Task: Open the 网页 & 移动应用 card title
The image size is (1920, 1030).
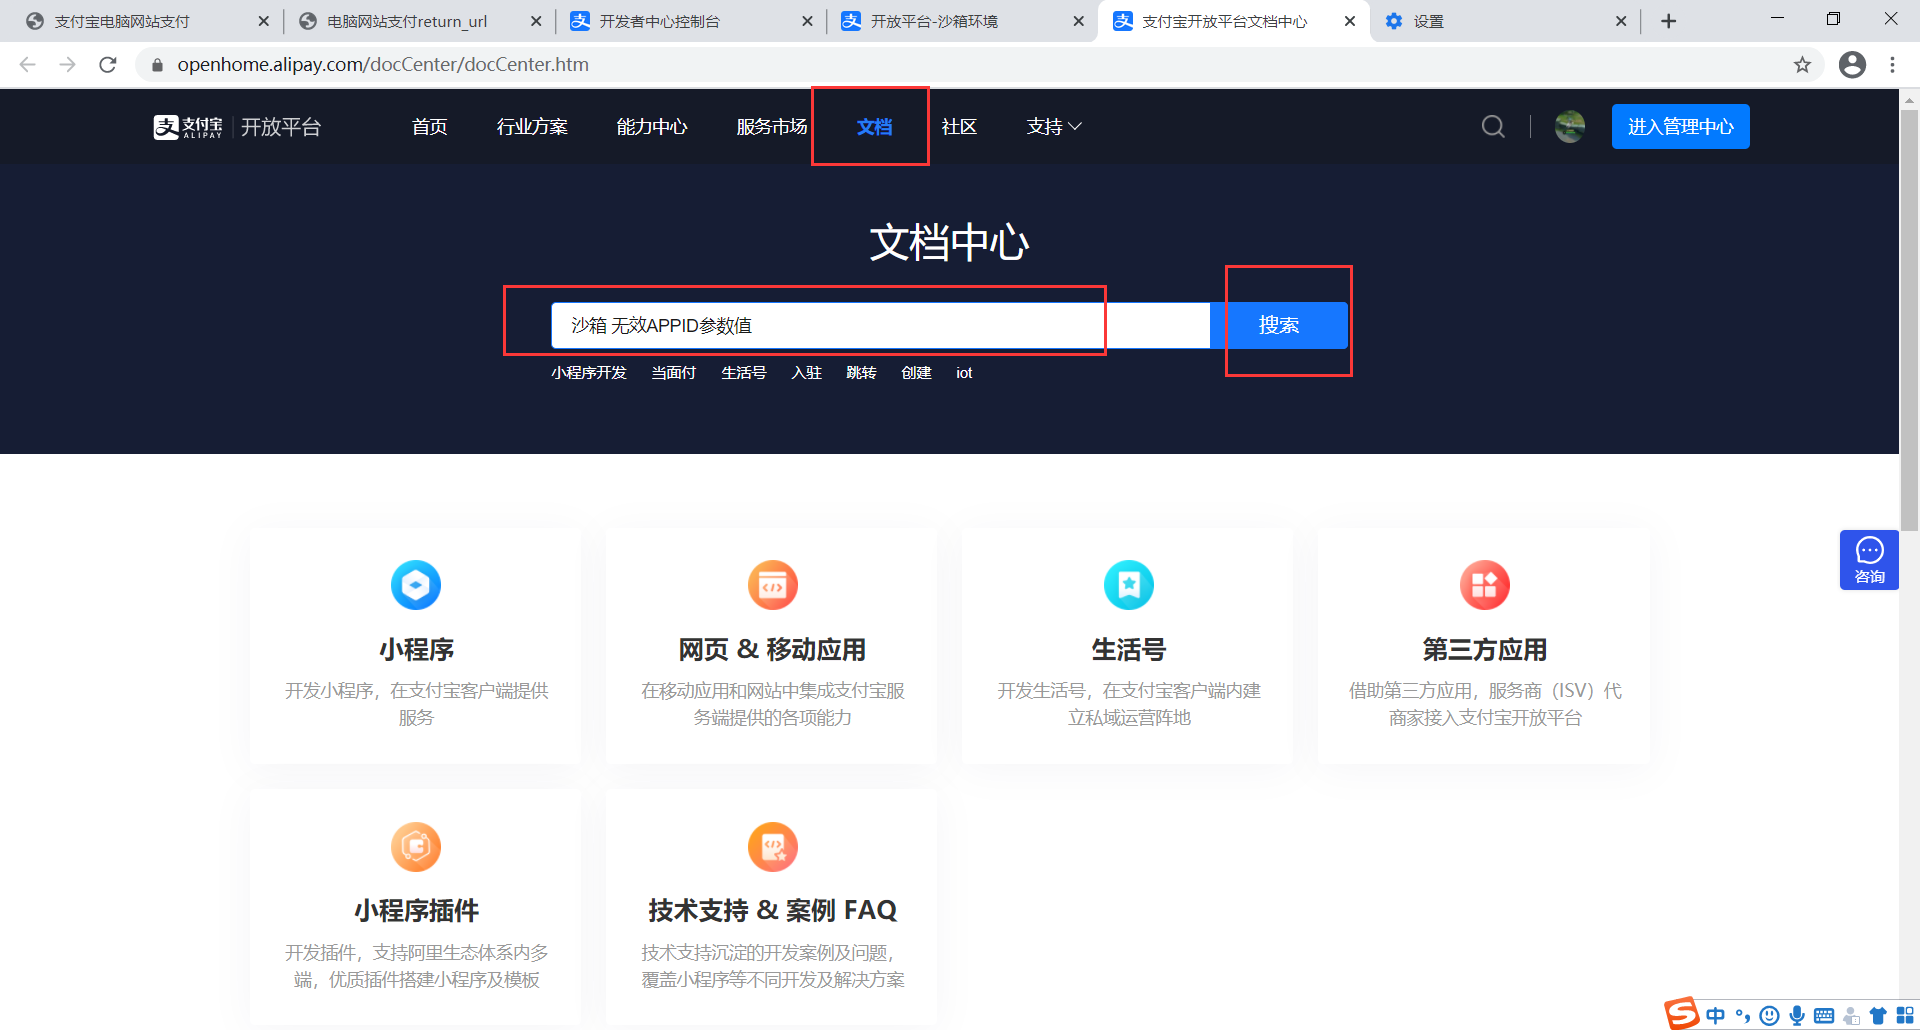Action: (x=772, y=650)
